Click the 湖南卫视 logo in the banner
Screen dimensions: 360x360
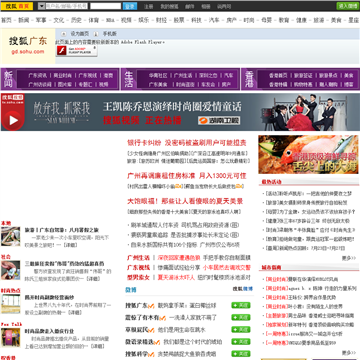coord(219,120)
